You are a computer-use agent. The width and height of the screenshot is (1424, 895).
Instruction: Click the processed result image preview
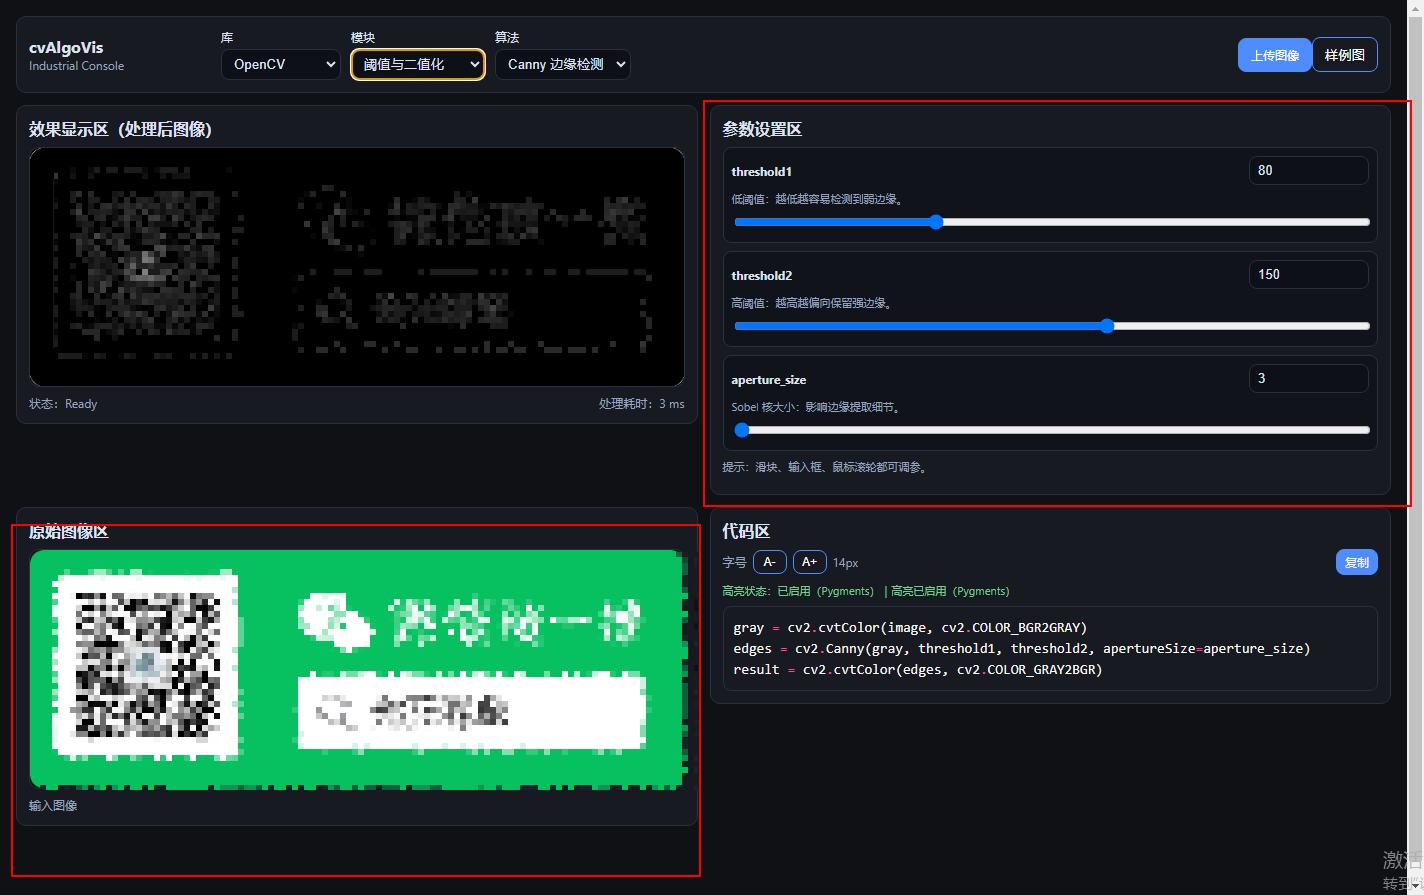pyautogui.click(x=357, y=267)
